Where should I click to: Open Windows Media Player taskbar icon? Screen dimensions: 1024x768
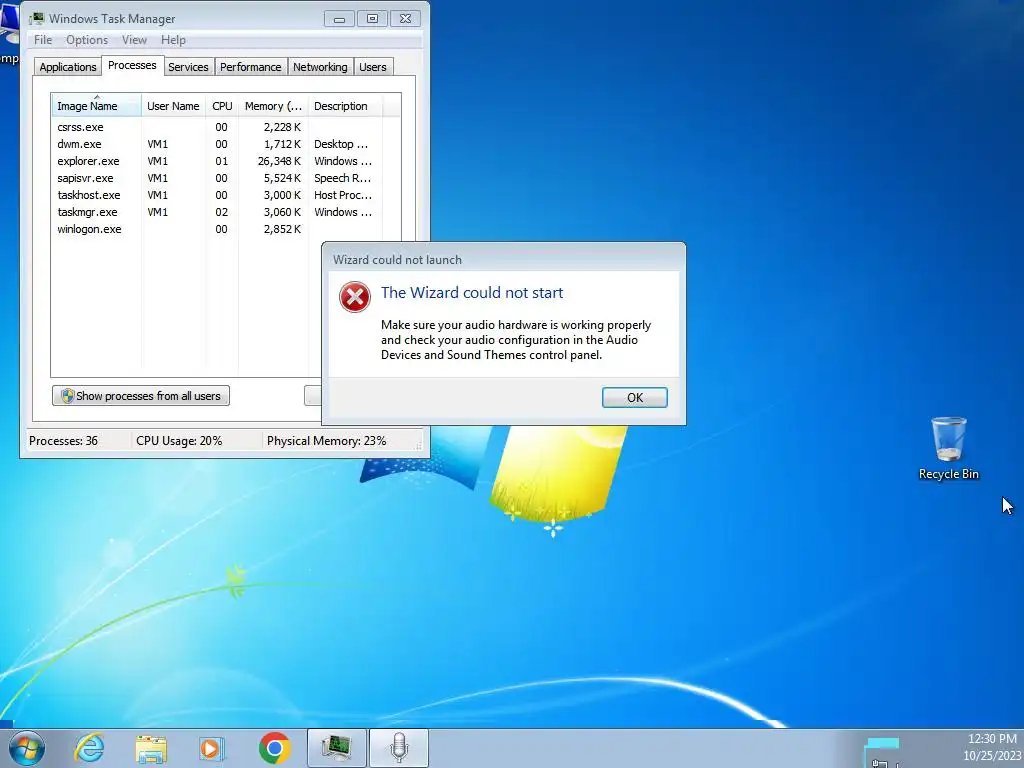click(x=211, y=748)
